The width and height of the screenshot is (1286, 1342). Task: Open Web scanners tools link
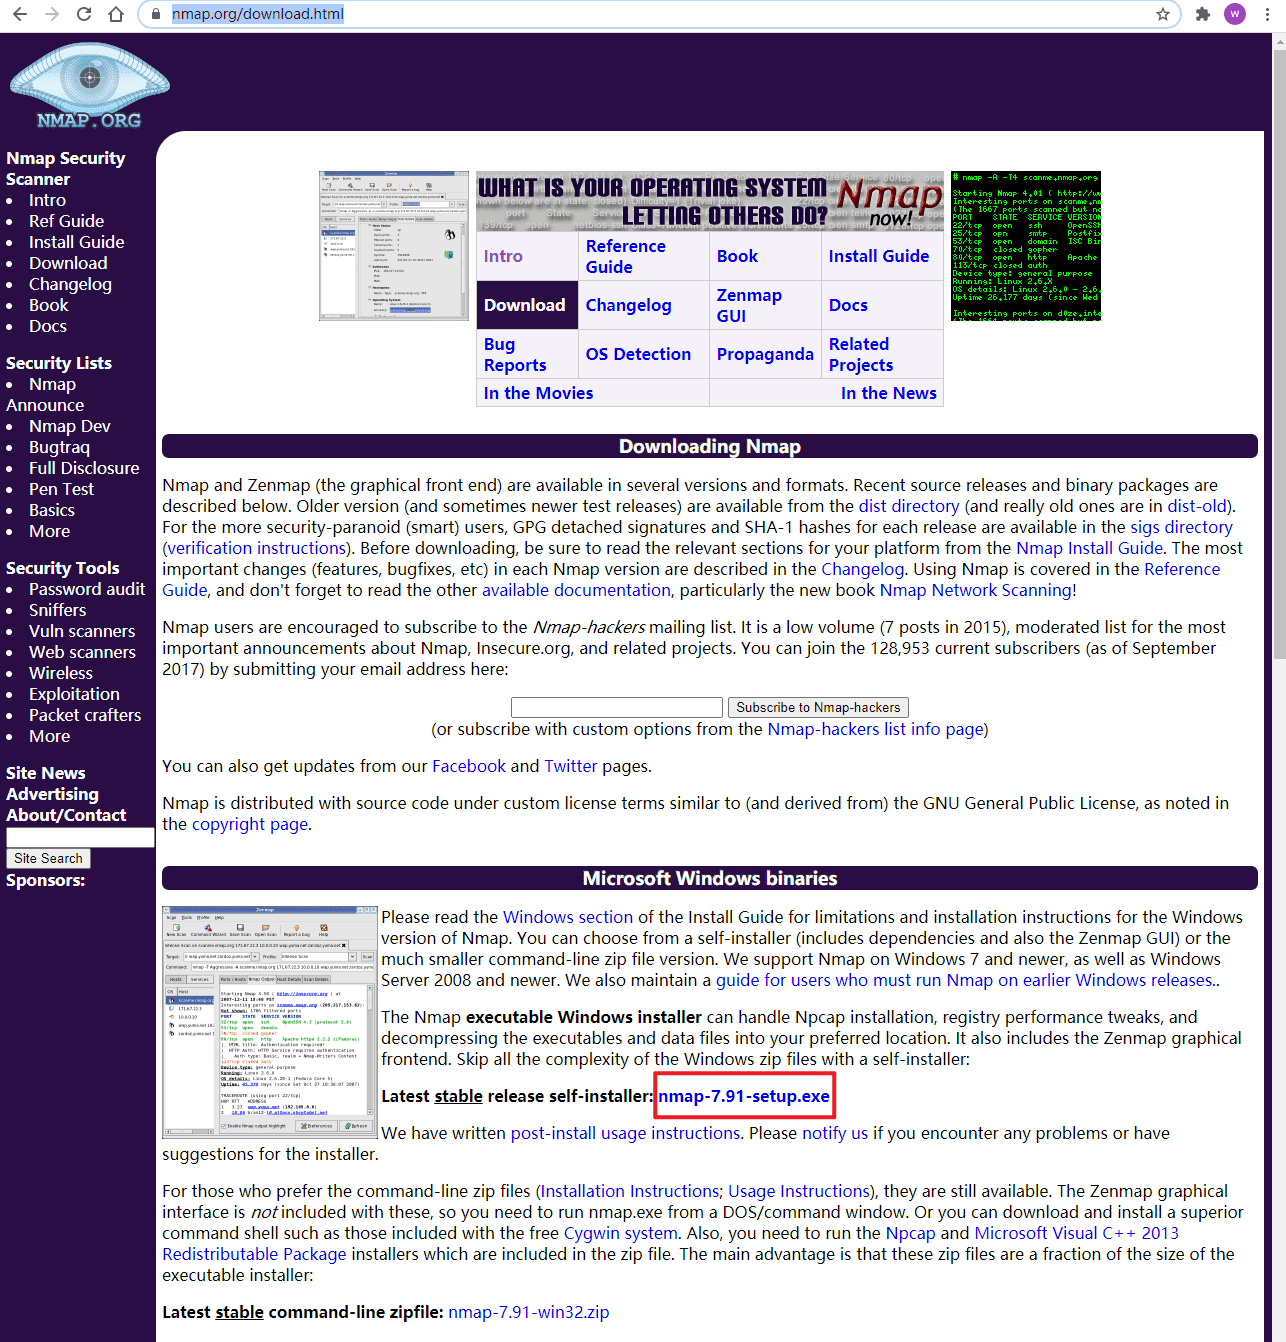click(82, 652)
